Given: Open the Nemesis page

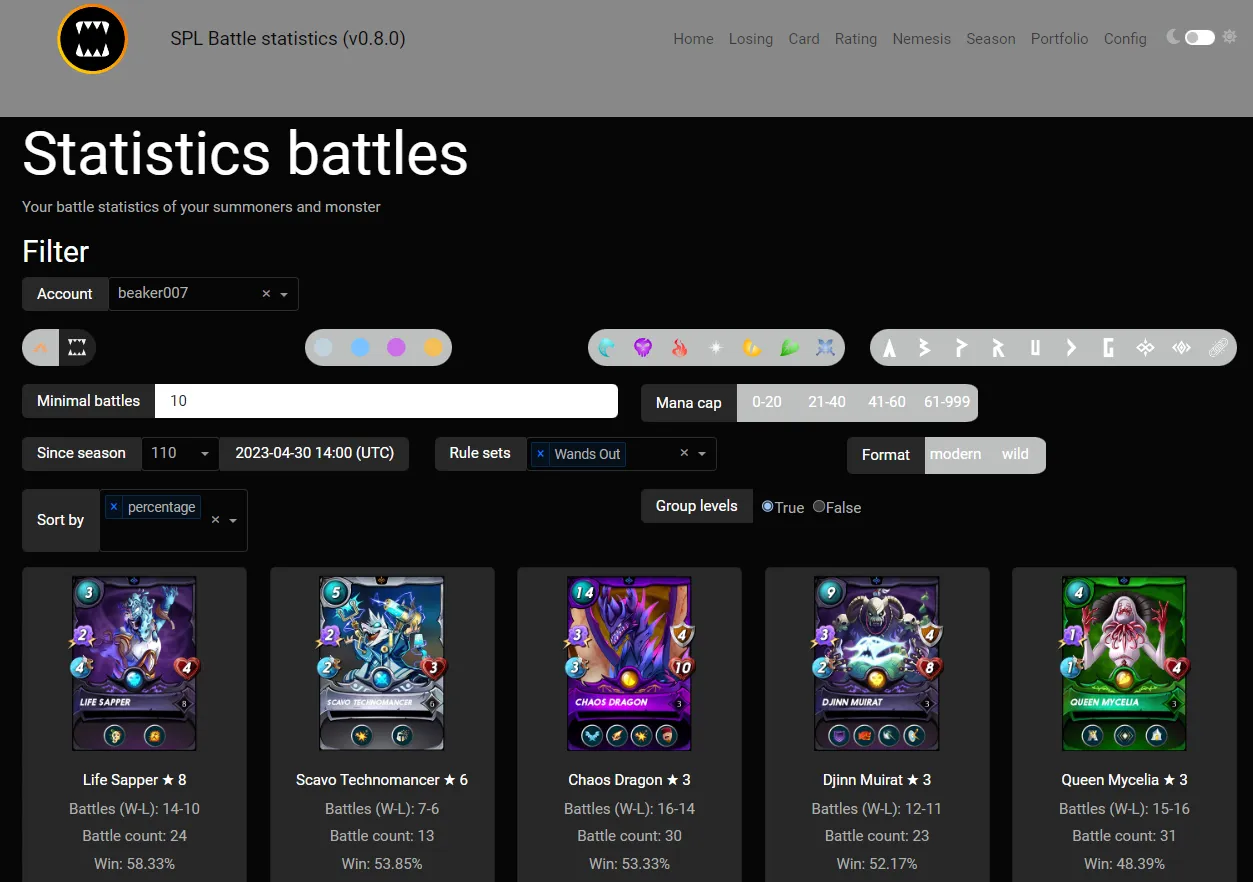Looking at the screenshot, I should (x=922, y=39).
